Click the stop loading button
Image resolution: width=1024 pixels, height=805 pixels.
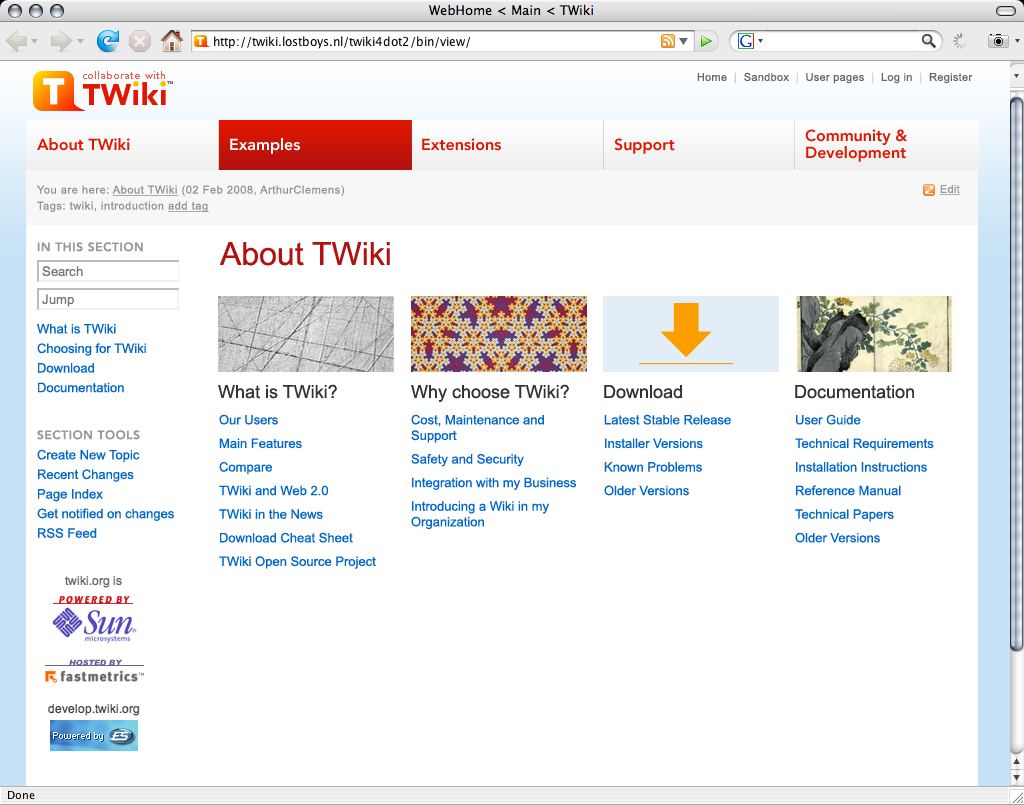tap(140, 41)
